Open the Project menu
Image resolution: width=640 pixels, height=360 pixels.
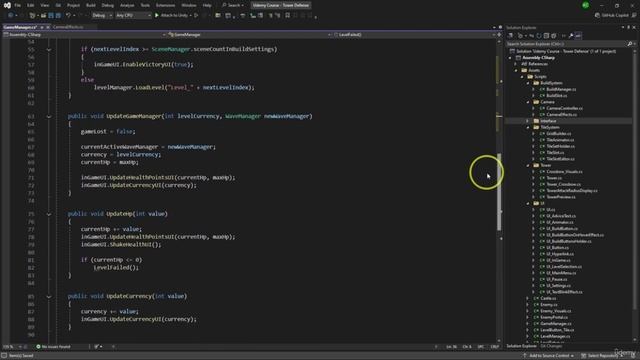click(x=73, y=5)
